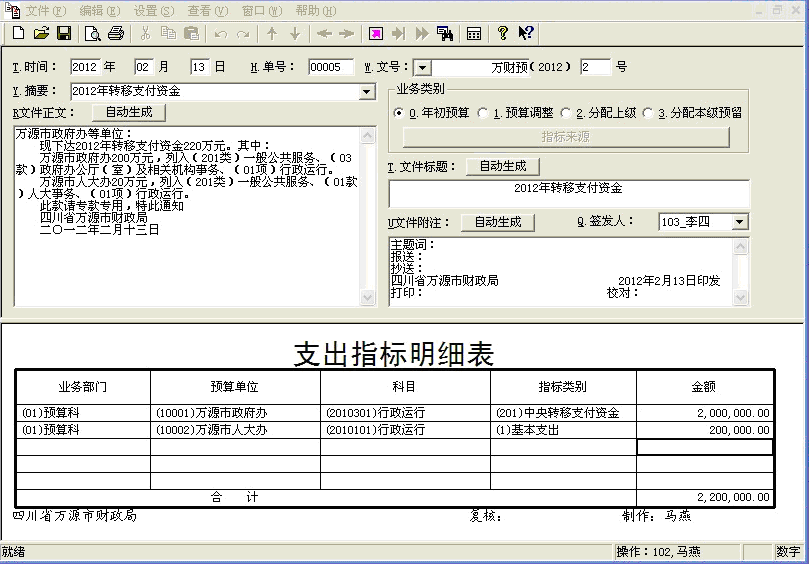Open the 签发人 dropdown showing 103_李四
This screenshot has width=809, height=565.
click(x=739, y=222)
